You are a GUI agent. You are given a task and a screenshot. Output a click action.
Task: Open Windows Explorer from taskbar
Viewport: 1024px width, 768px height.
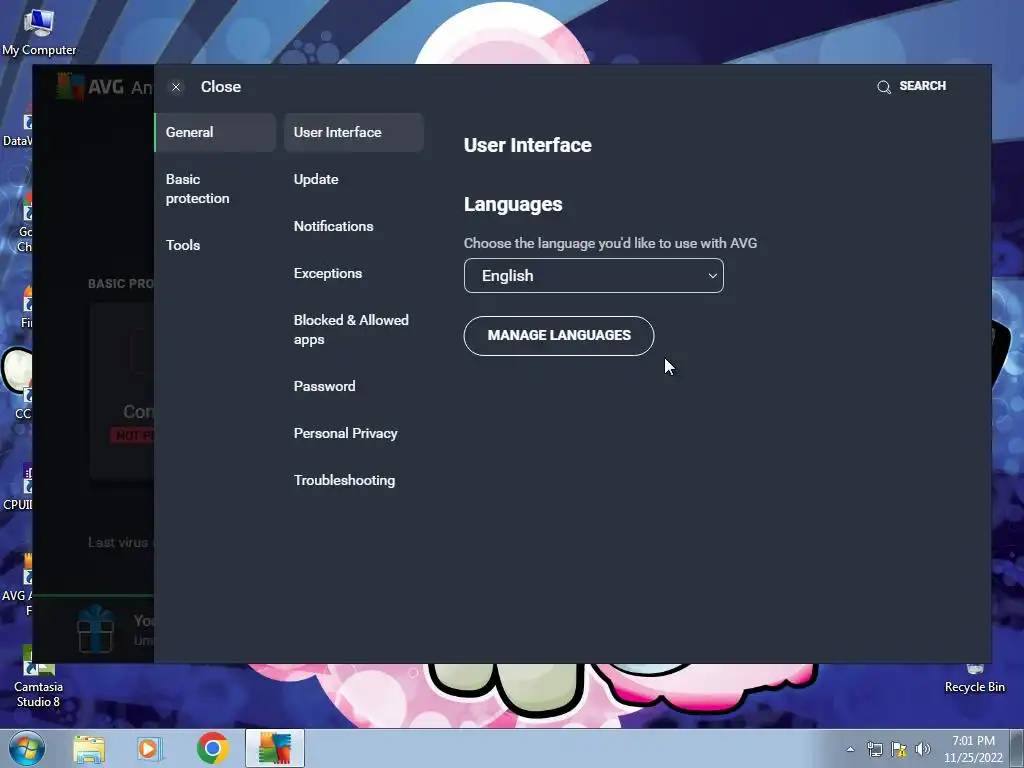89,748
